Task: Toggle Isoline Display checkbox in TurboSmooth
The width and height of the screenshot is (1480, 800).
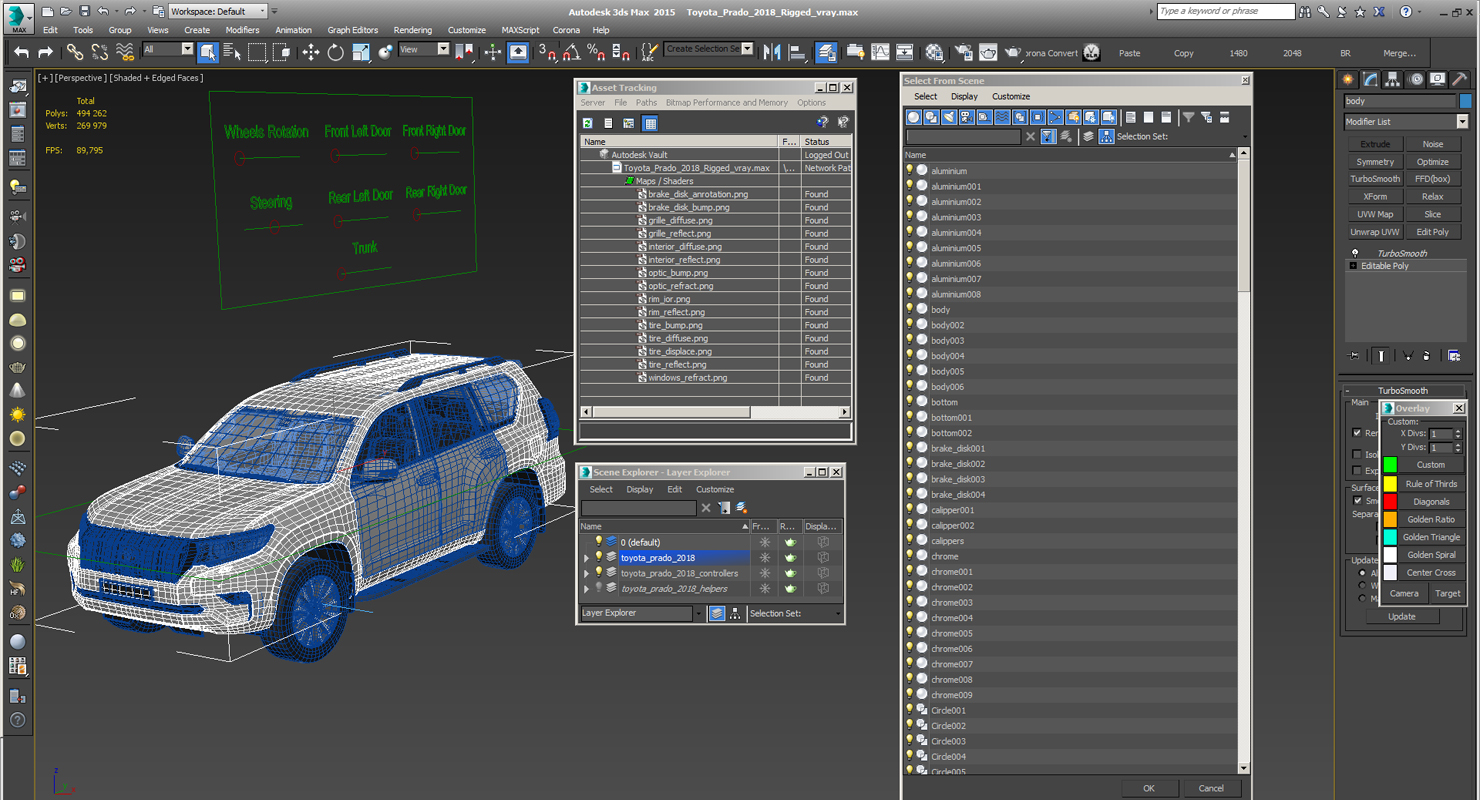Action: click(x=1356, y=454)
